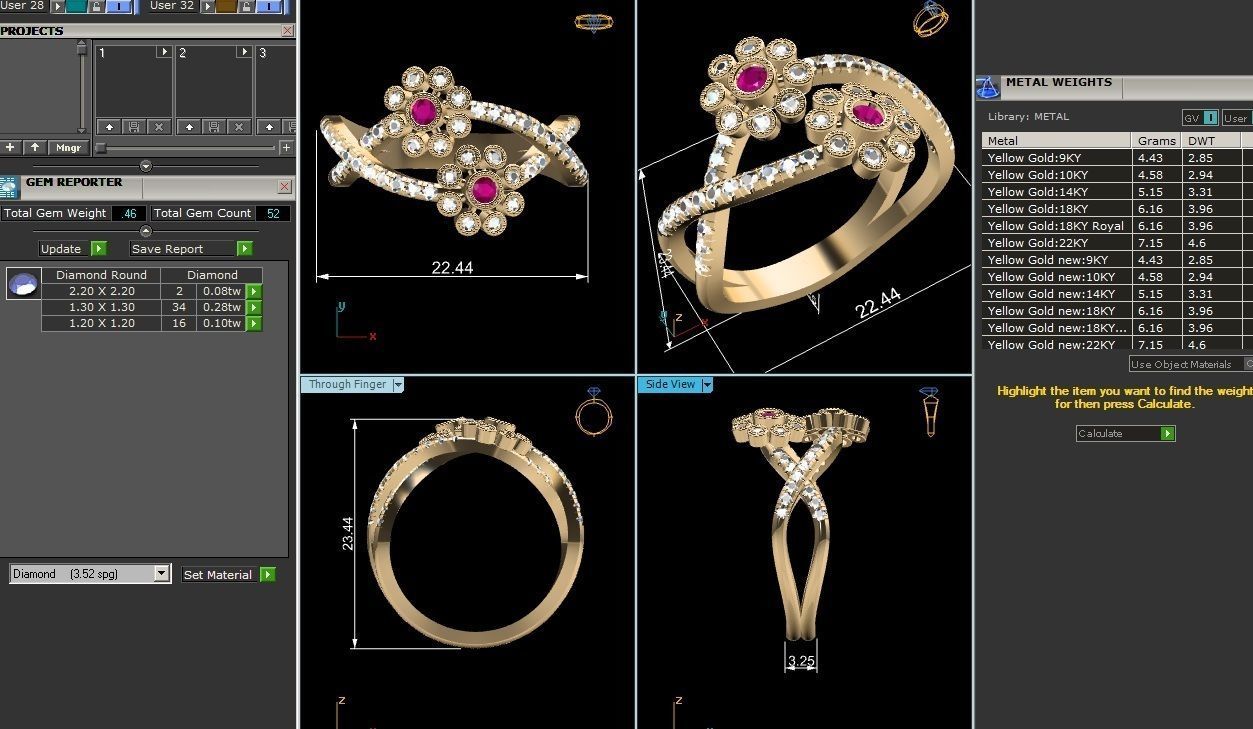Click the Update button
This screenshot has height=729, width=1253.
click(x=64, y=249)
